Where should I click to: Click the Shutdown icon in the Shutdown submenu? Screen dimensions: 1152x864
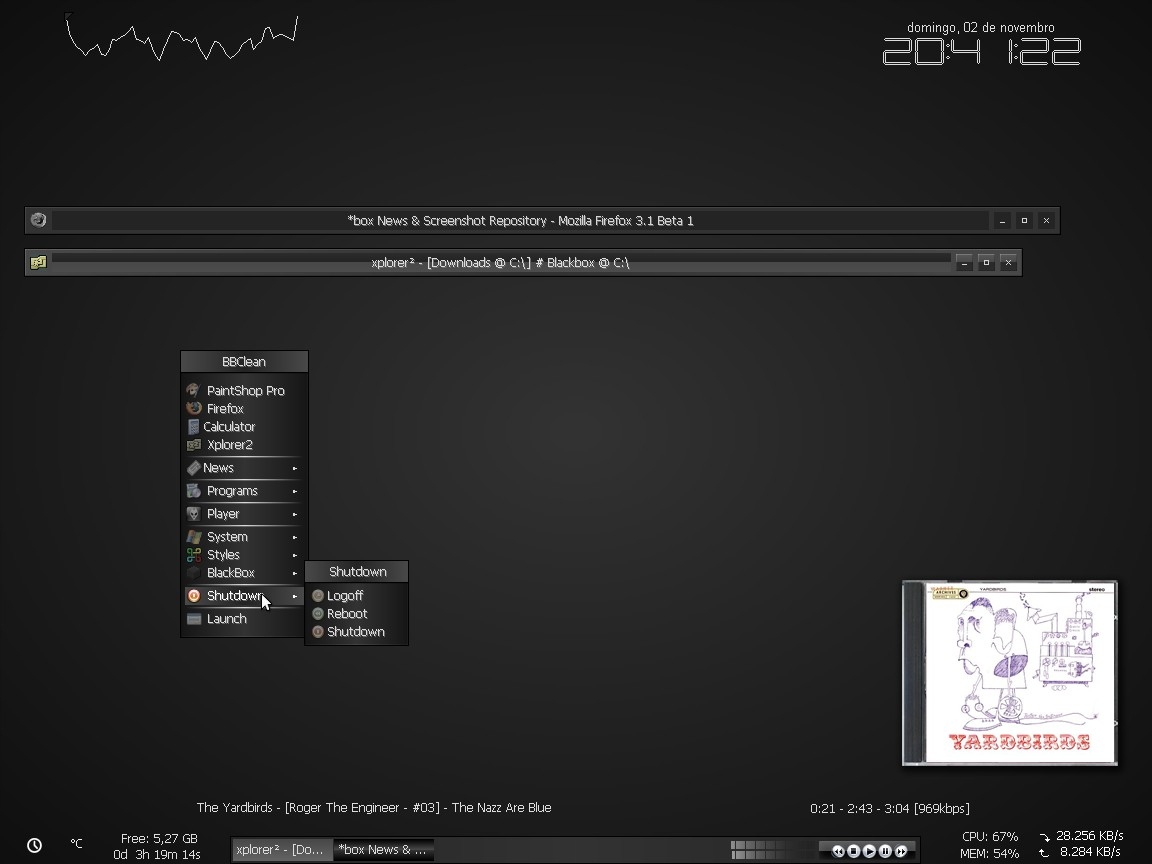pyautogui.click(x=318, y=632)
